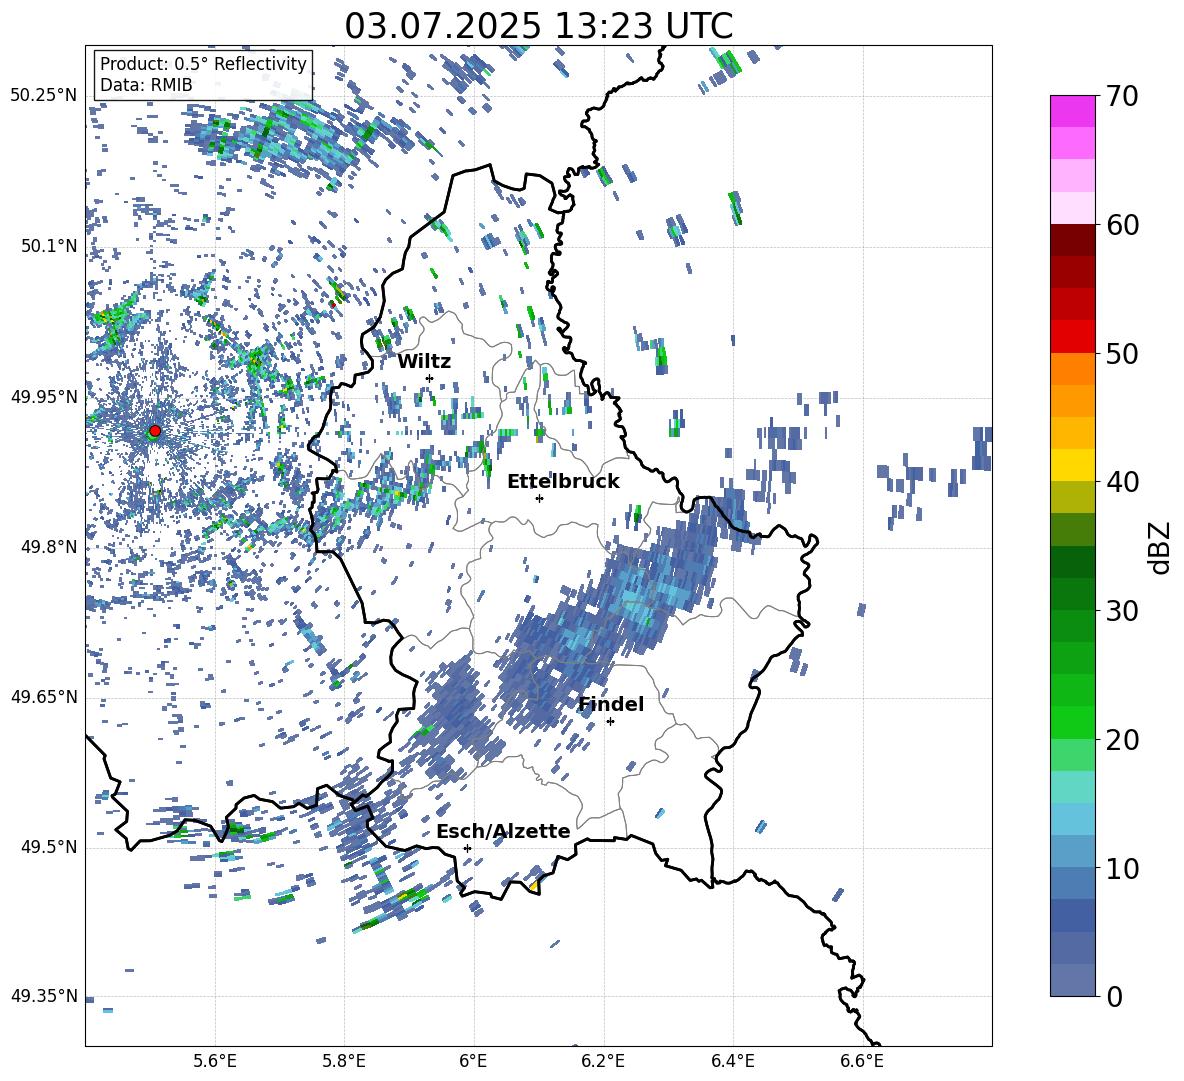The width and height of the screenshot is (1184, 1081).
Task: Click the 0 colorbar tick label
Action: point(1114,996)
